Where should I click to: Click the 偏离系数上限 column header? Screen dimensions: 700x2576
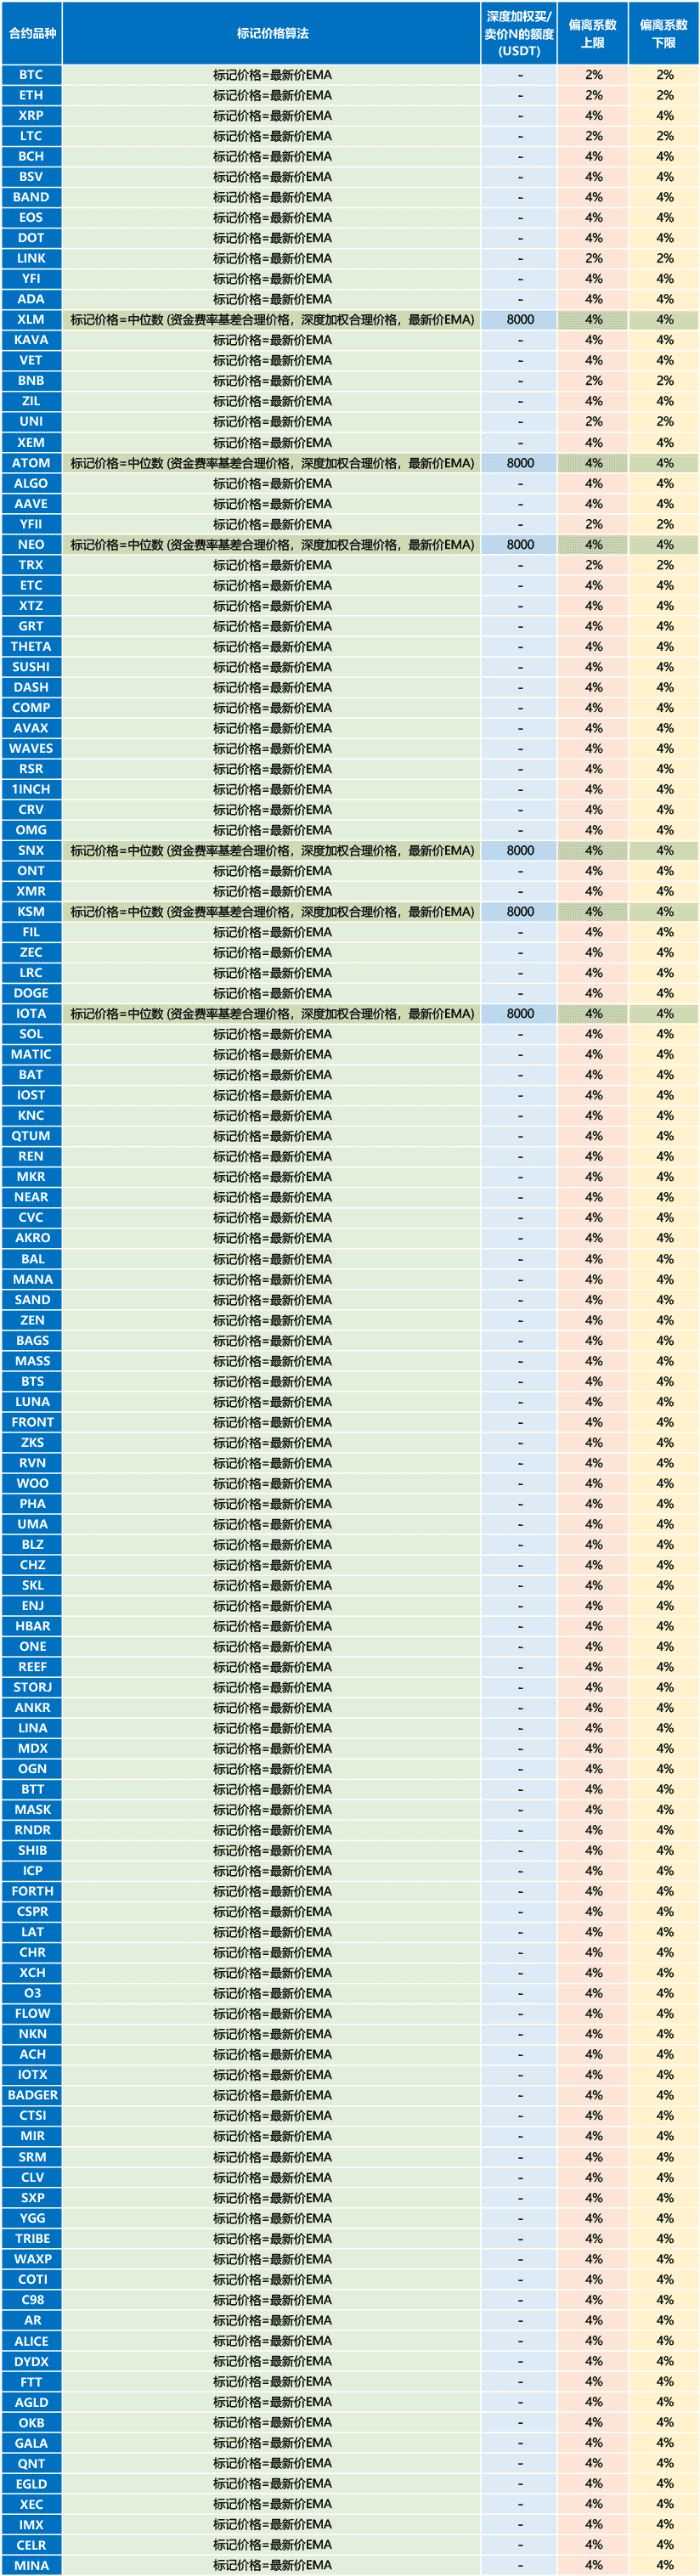coord(593,33)
